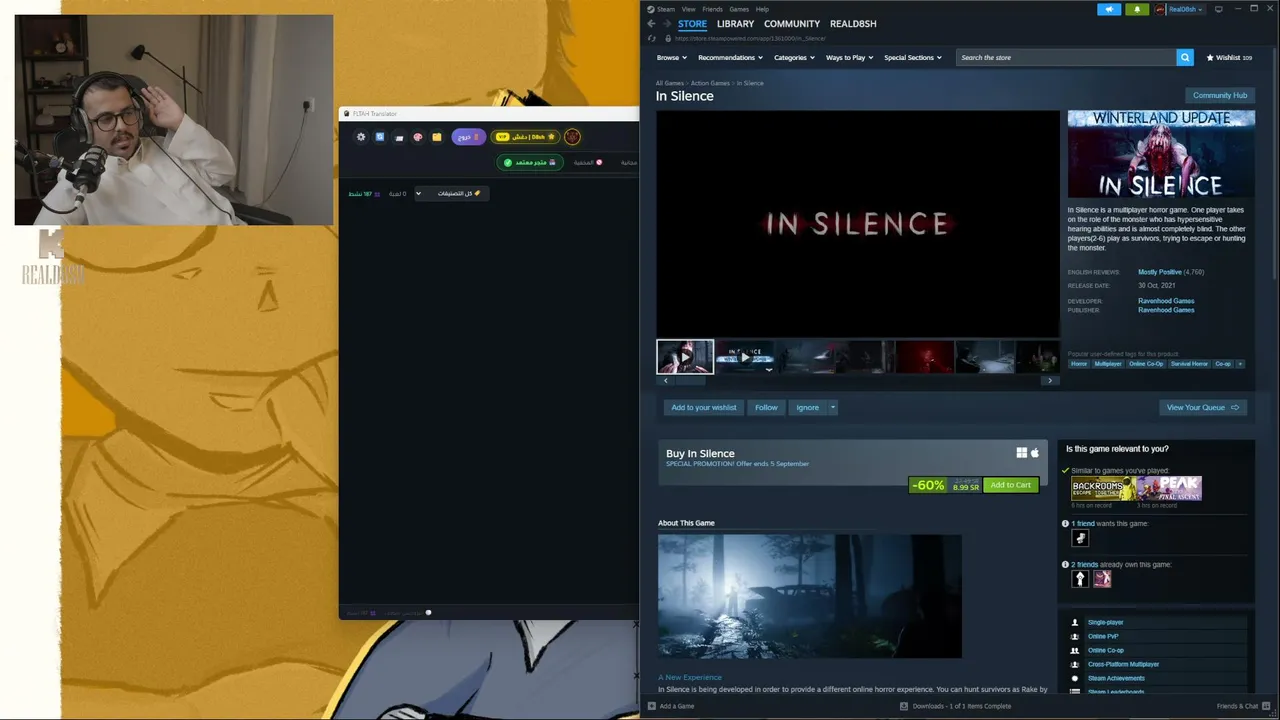Screen dimensions: 1280x720
Task: Open settings gear in FLTAH Translator
Action: click(361, 137)
